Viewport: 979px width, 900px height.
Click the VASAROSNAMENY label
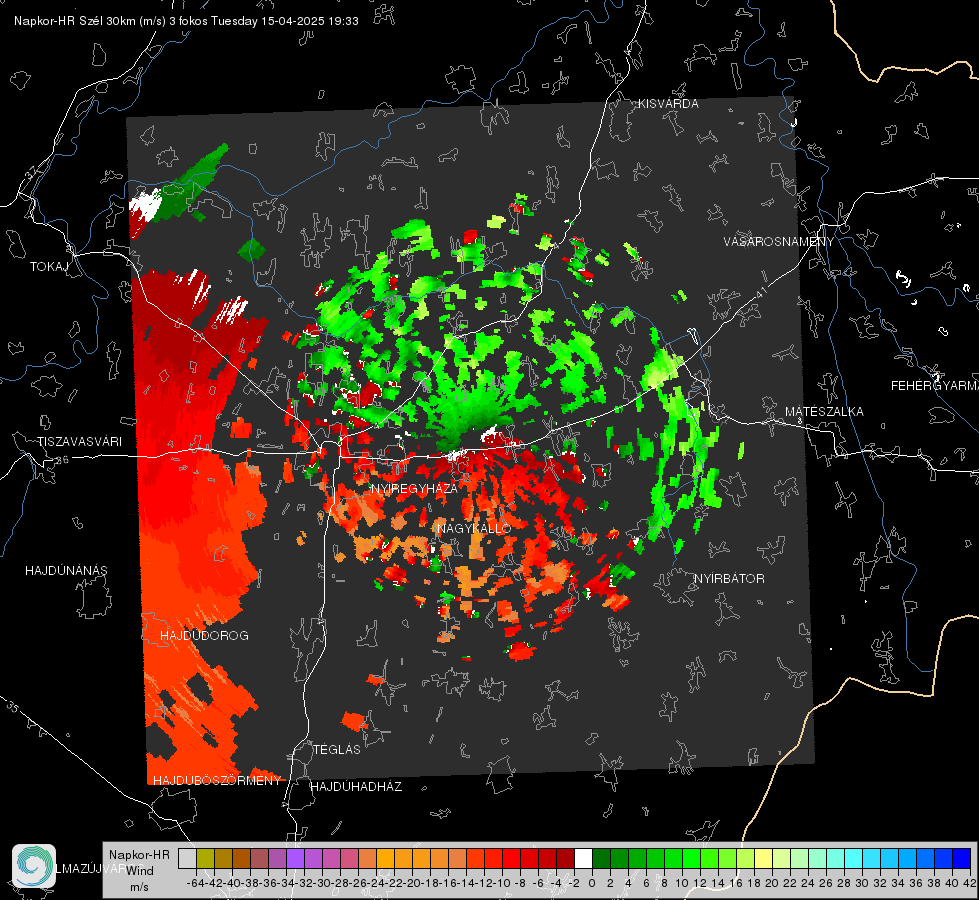click(779, 242)
